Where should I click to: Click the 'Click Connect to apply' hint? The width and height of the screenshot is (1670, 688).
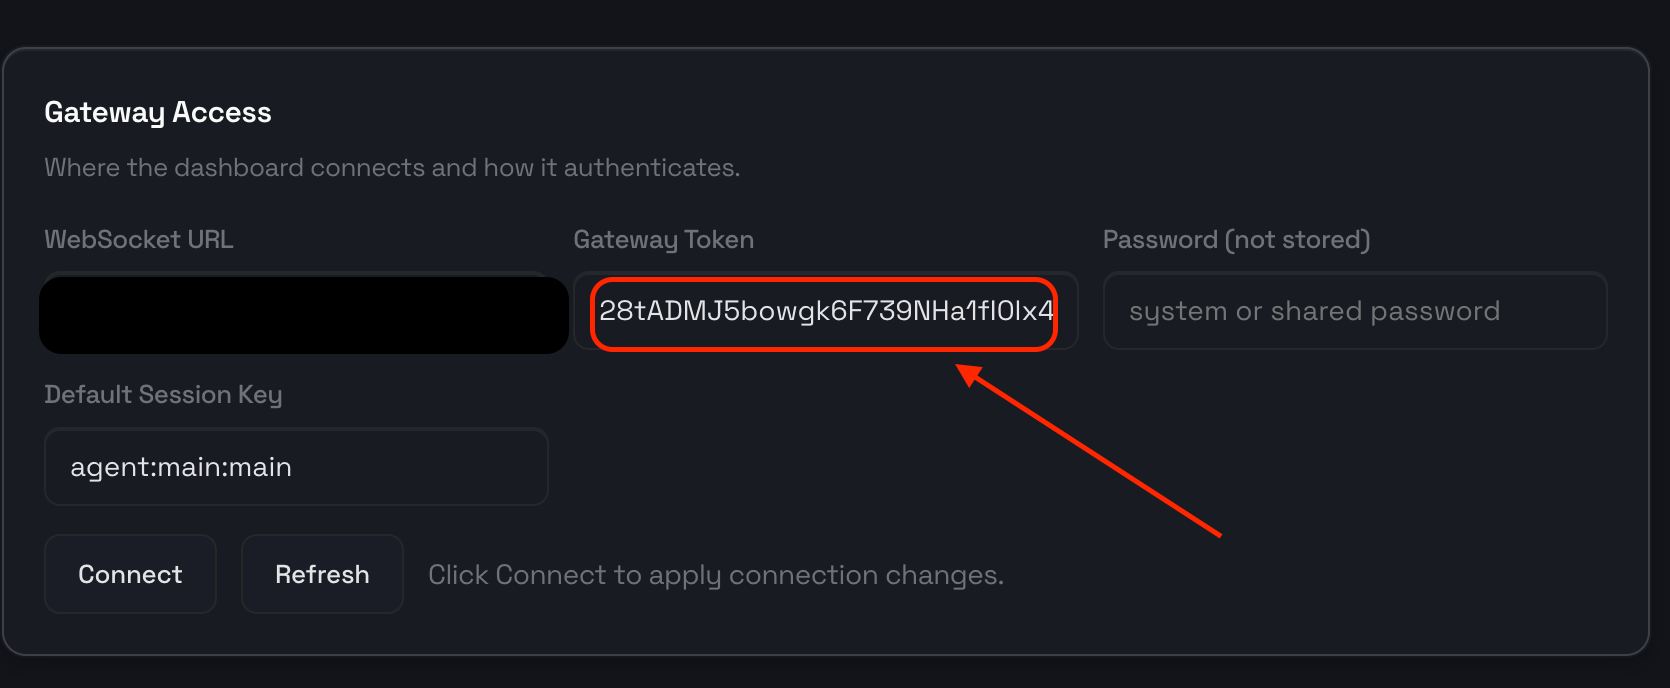click(716, 575)
